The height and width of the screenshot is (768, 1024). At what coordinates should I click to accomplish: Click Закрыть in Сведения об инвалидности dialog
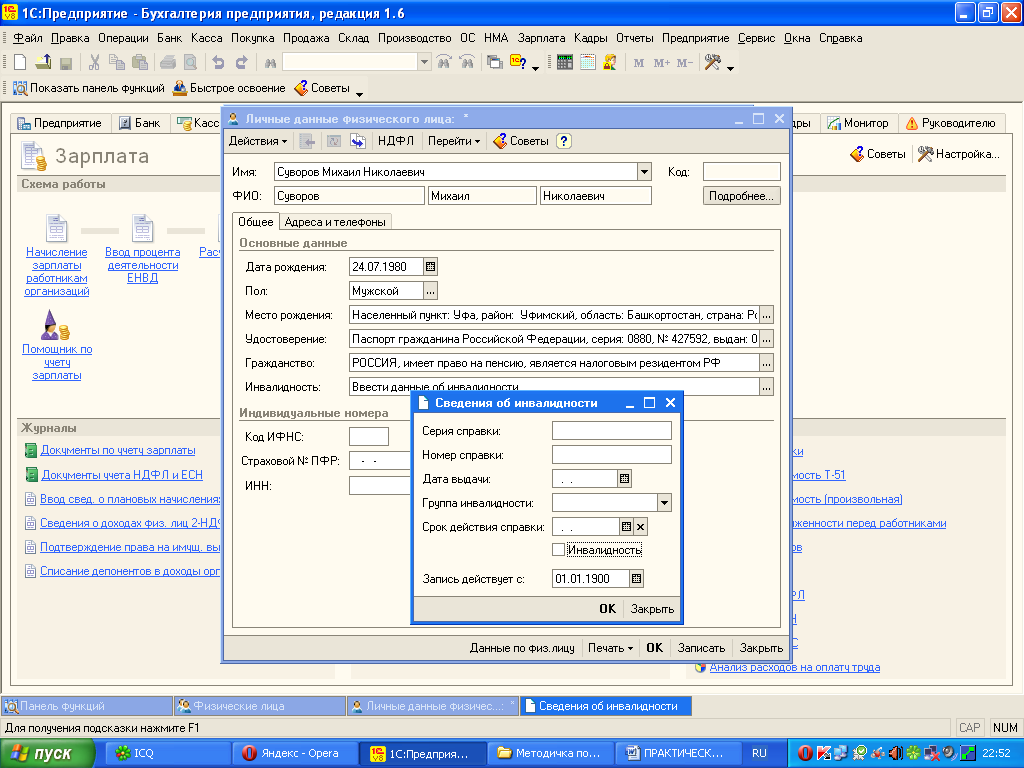[652, 609]
